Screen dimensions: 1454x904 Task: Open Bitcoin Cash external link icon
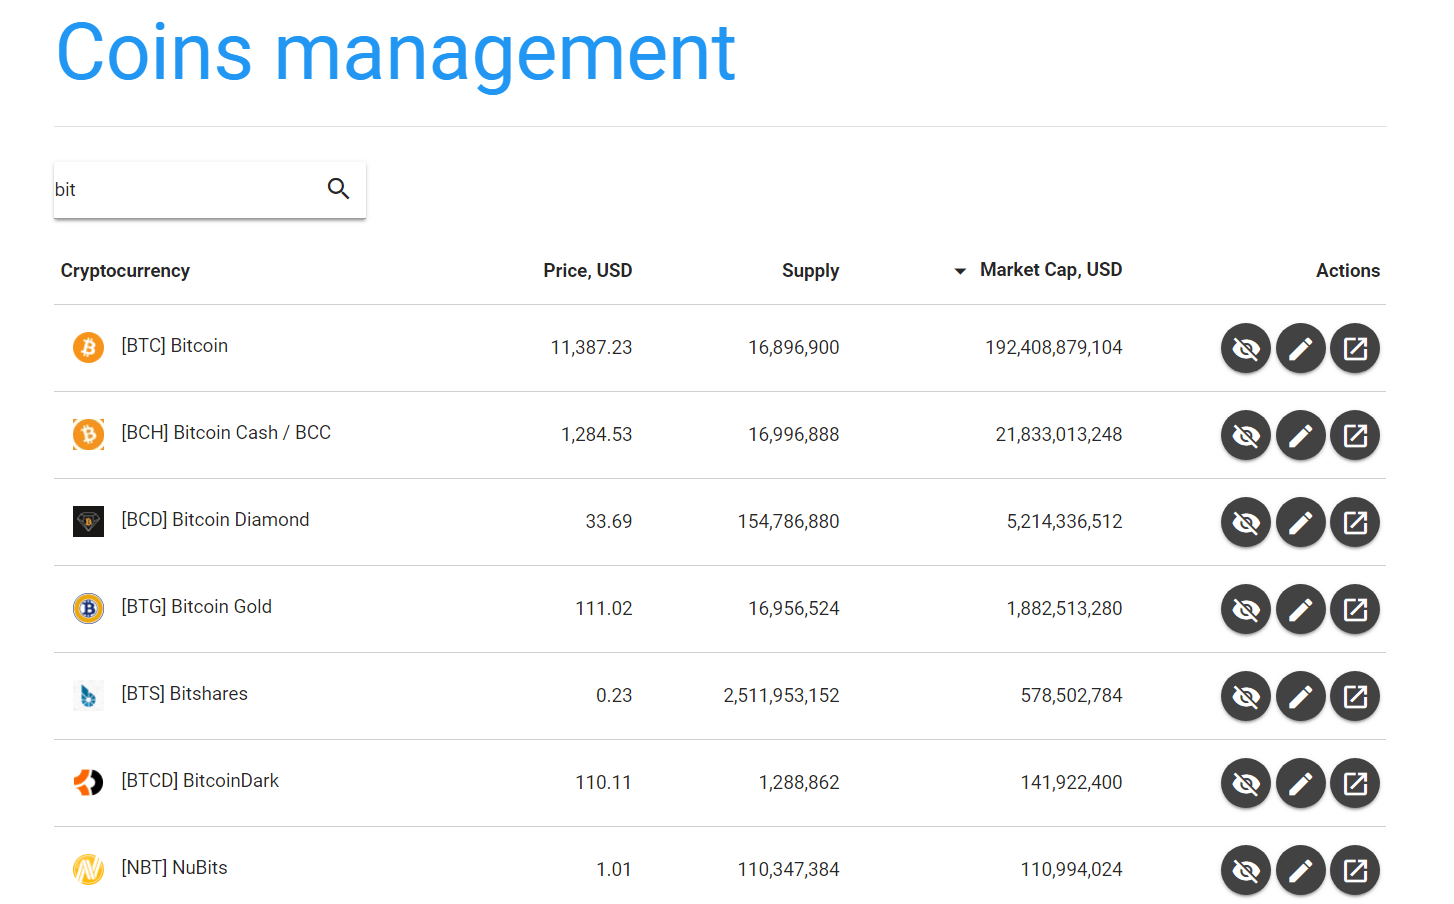tap(1355, 435)
